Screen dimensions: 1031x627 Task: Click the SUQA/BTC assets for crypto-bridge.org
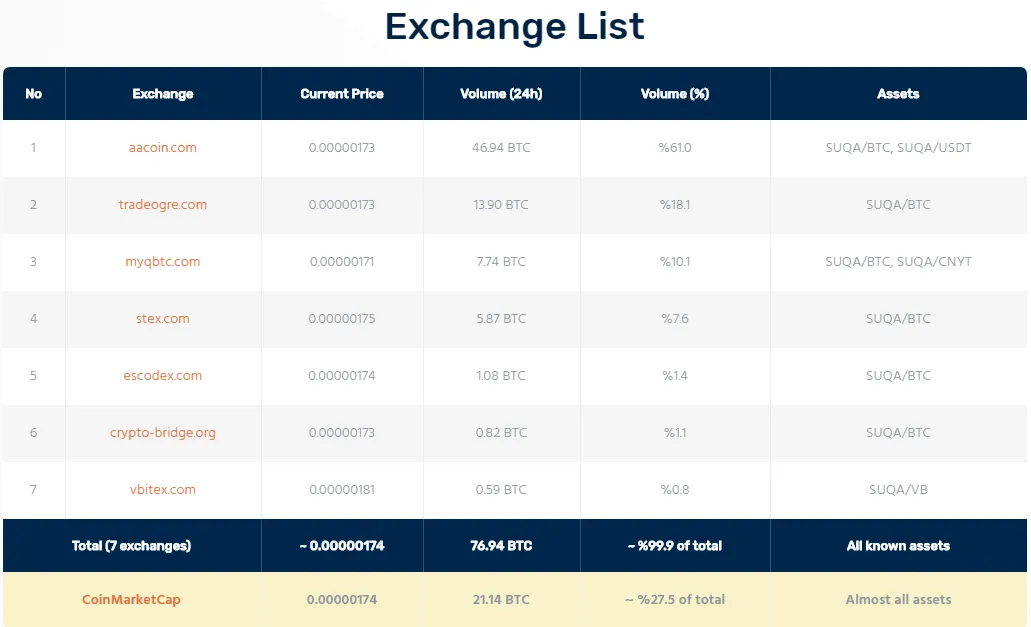(898, 432)
